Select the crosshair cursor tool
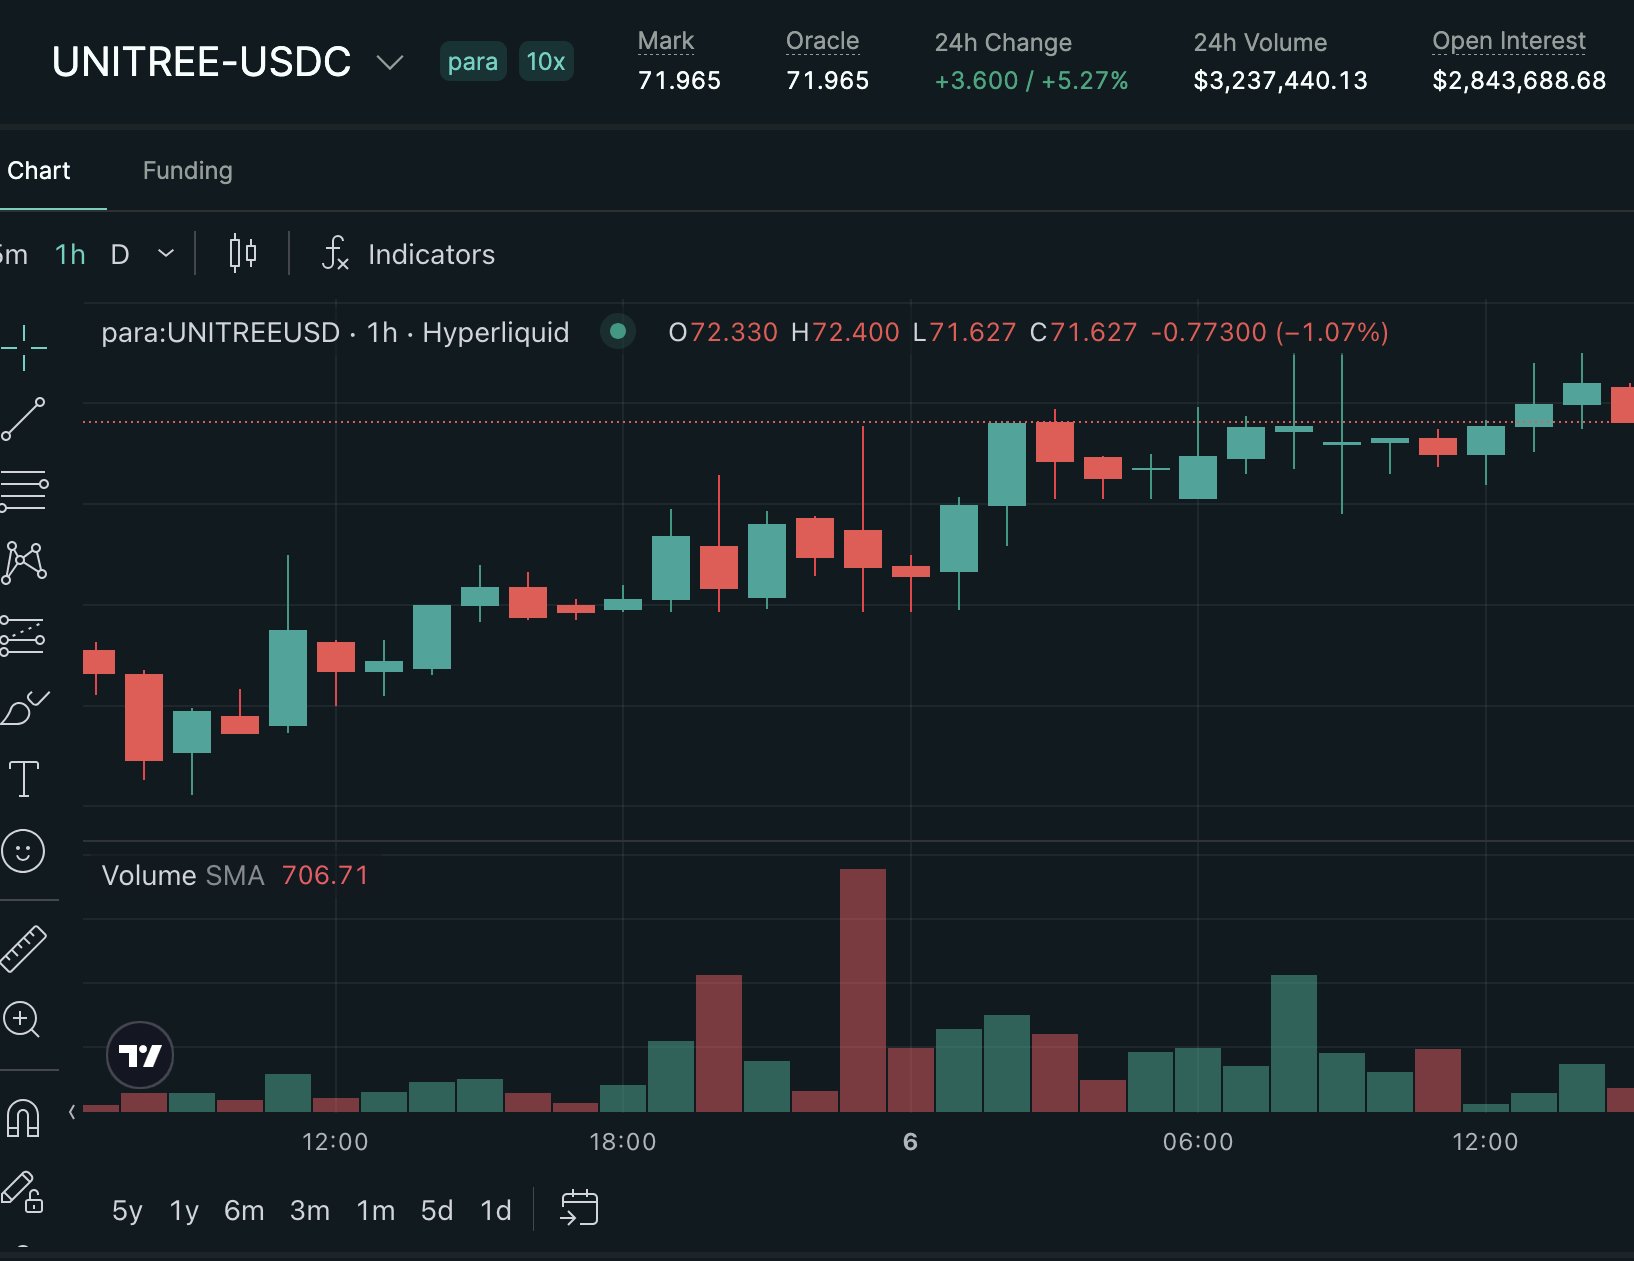The image size is (1634, 1261). [x=24, y=347]
